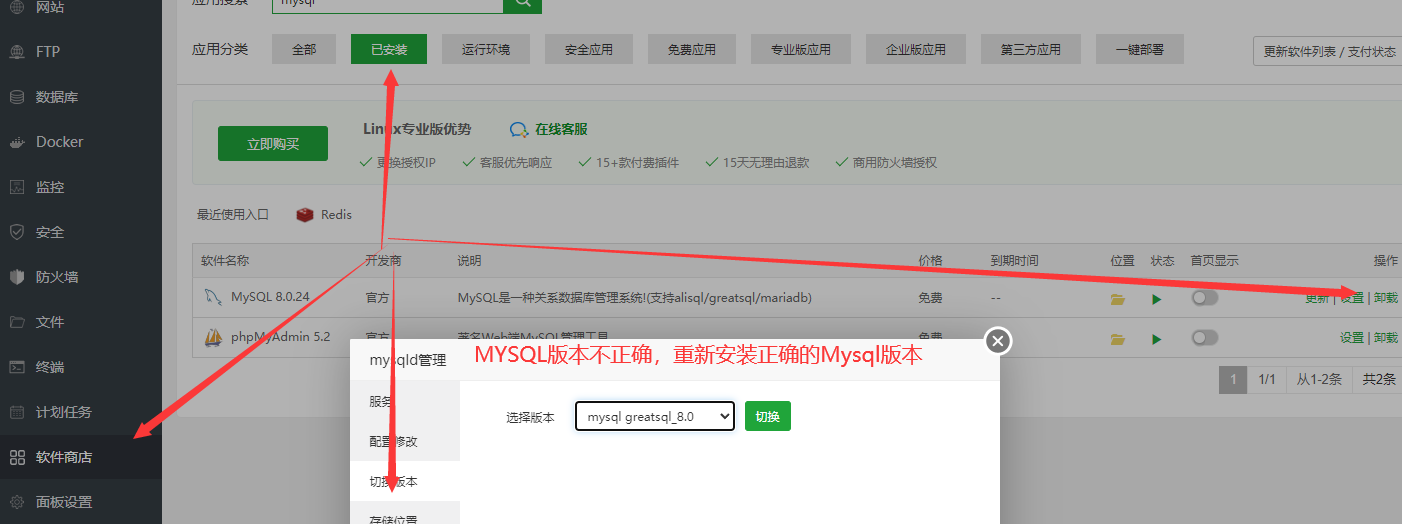The image size is (1402, 524).
Task: Click 更新 for MySQL 8.0.24
Action: (x=1317, y=298)
